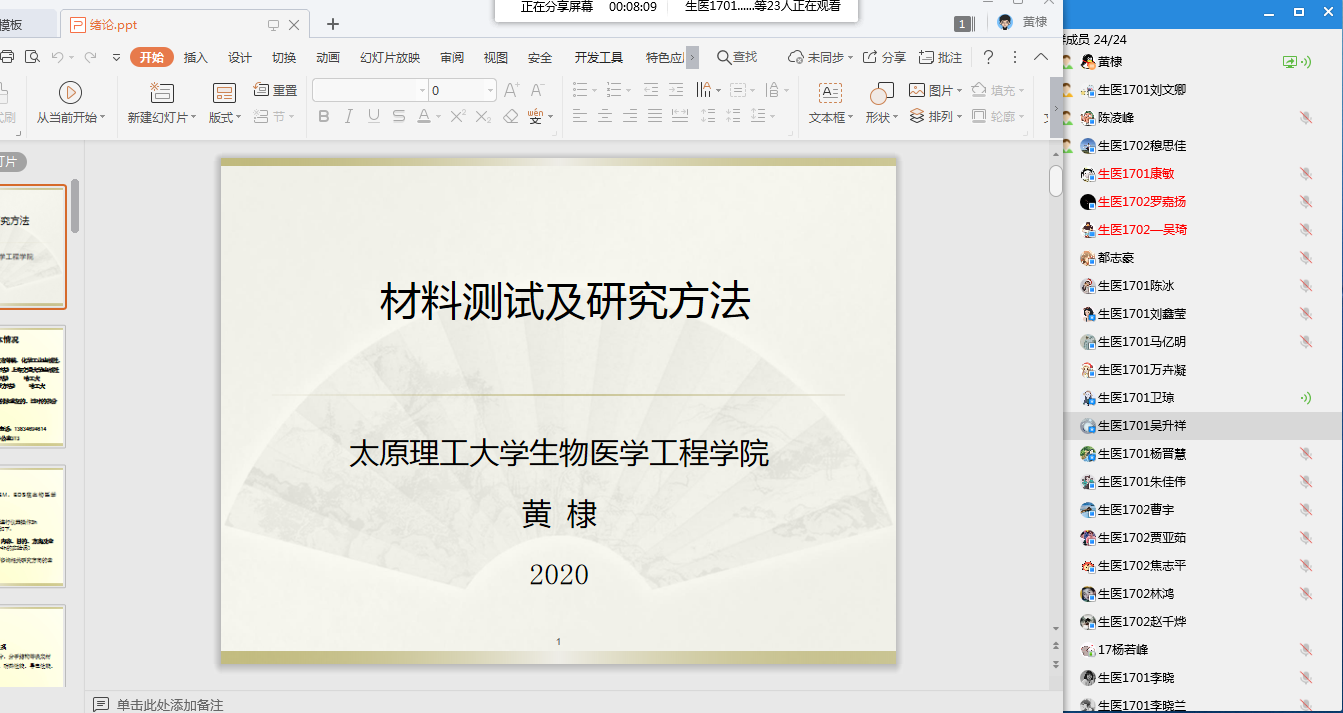Click the 形状 shapes icon
The width and height of the screenshot is (1343, 713).
coord(880,93)
